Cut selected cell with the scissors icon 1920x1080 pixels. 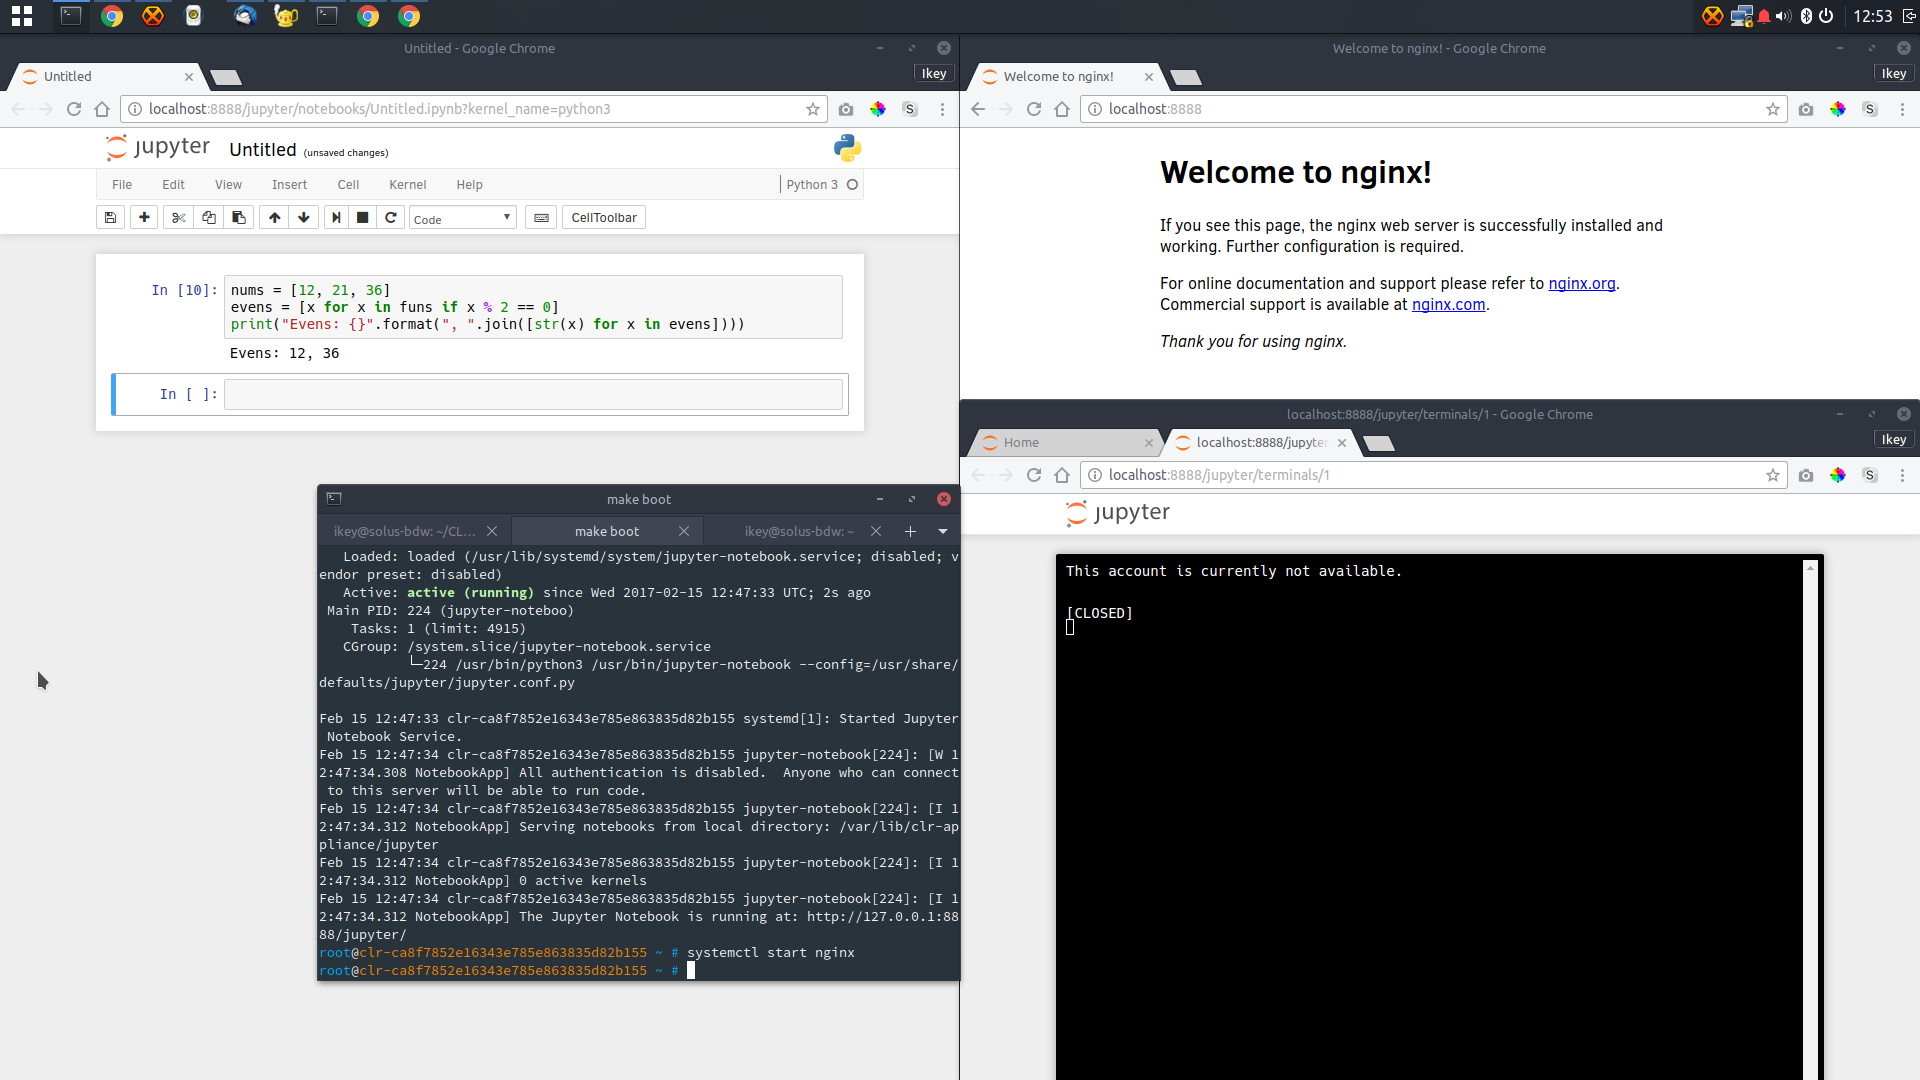coord(179,218)
